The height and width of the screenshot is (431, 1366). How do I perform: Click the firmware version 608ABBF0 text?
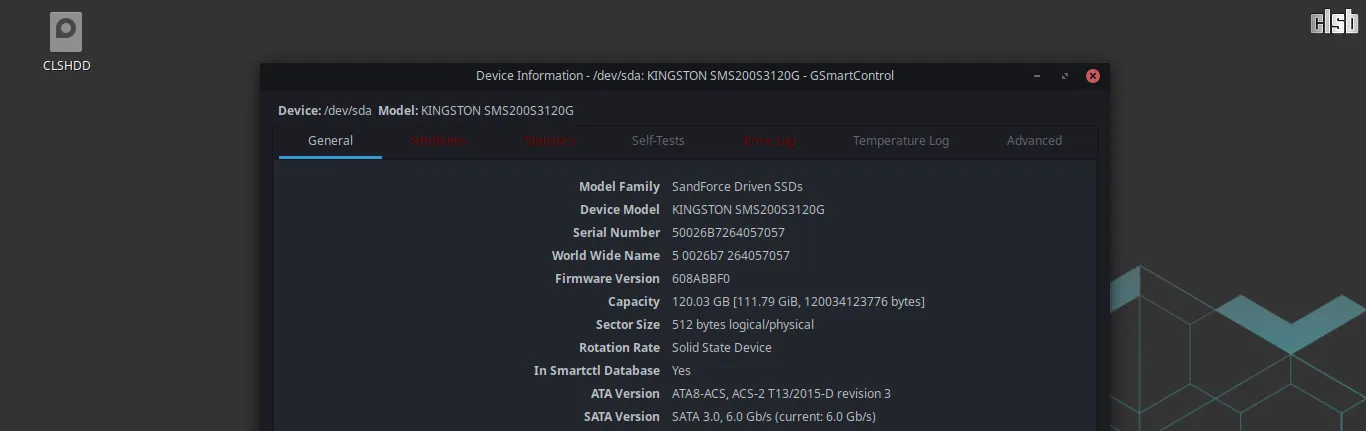tap(701, 279)
